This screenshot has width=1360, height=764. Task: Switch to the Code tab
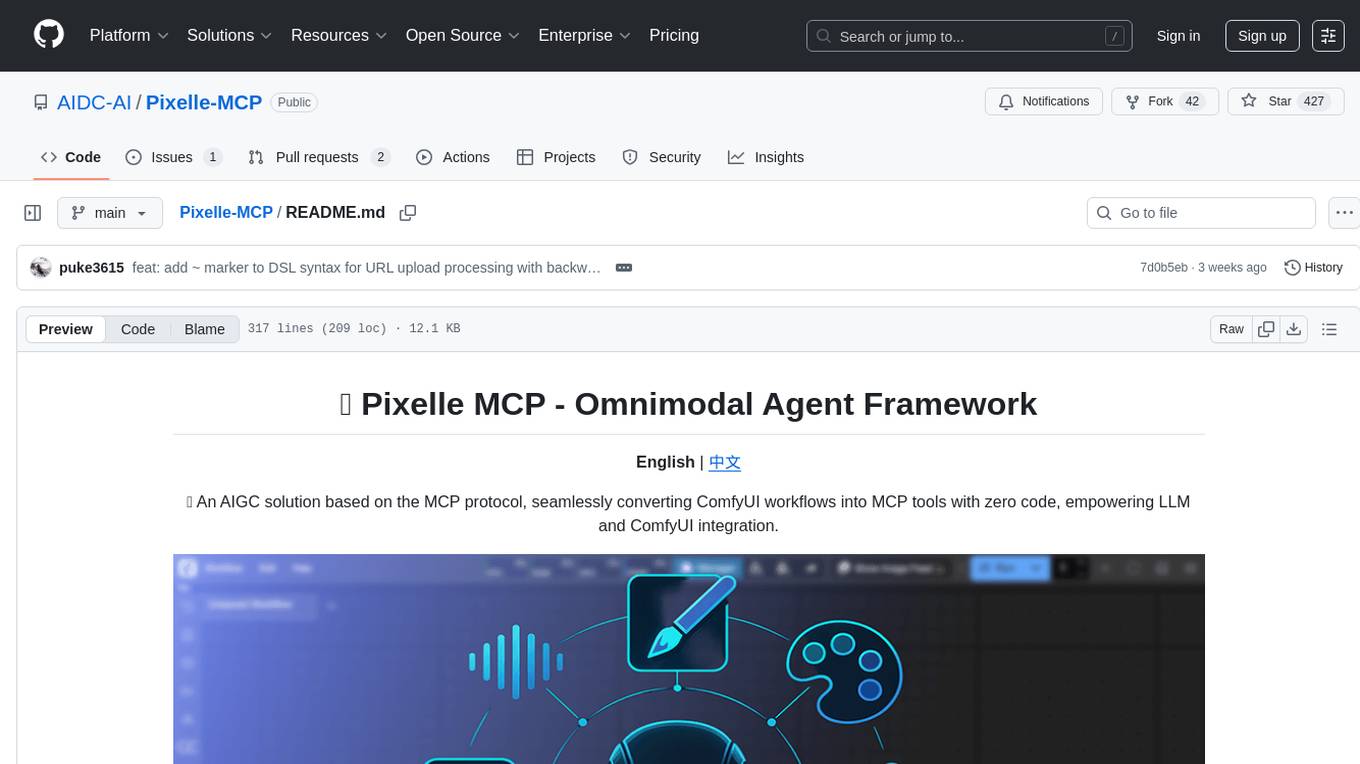[x=71, y=157]
